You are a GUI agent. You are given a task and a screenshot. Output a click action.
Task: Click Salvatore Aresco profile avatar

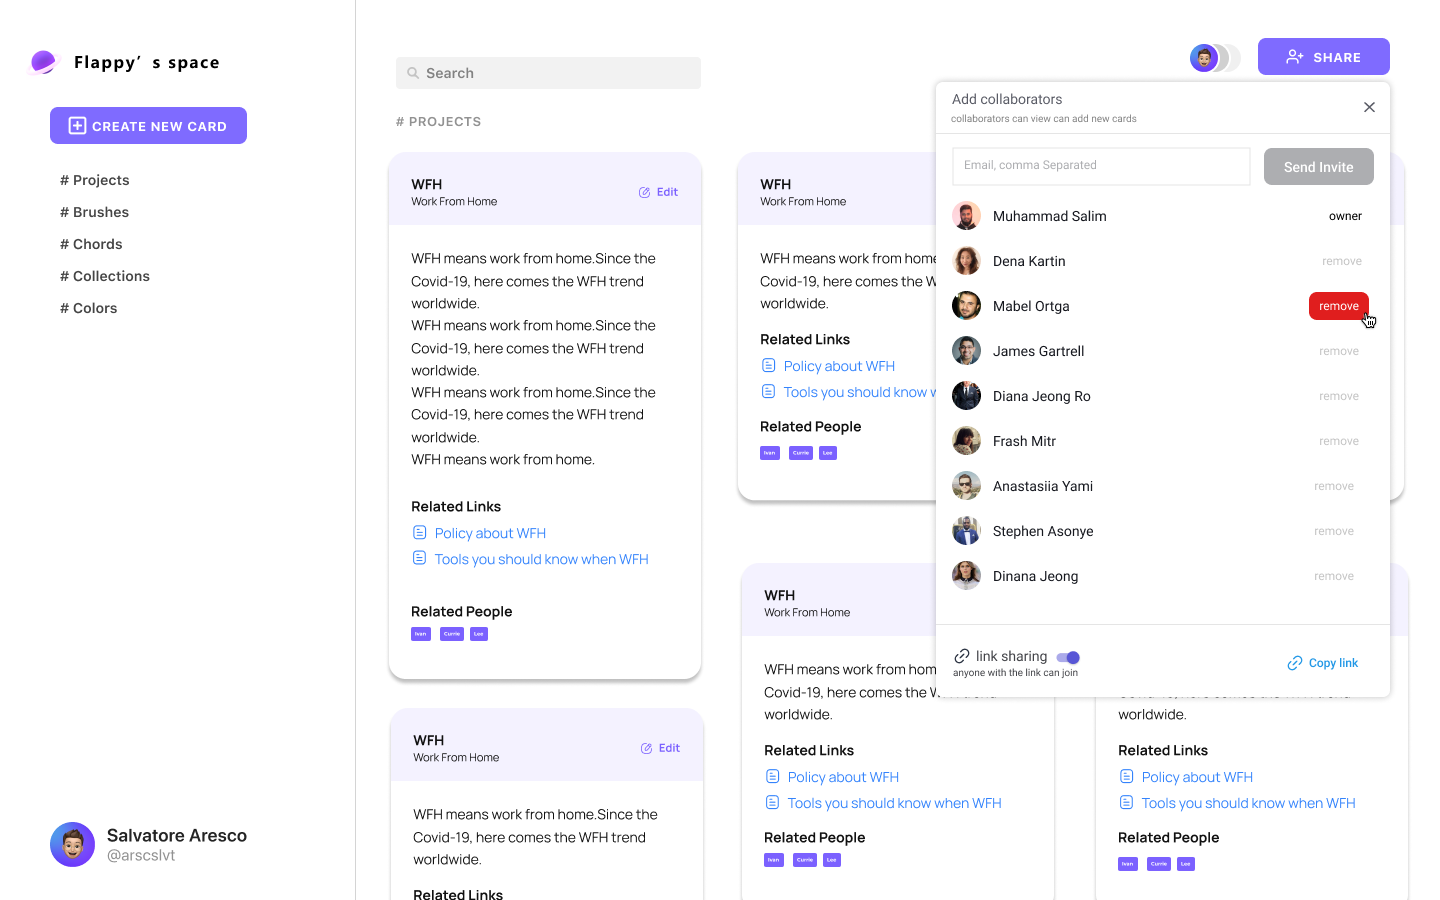coord(72,845)
